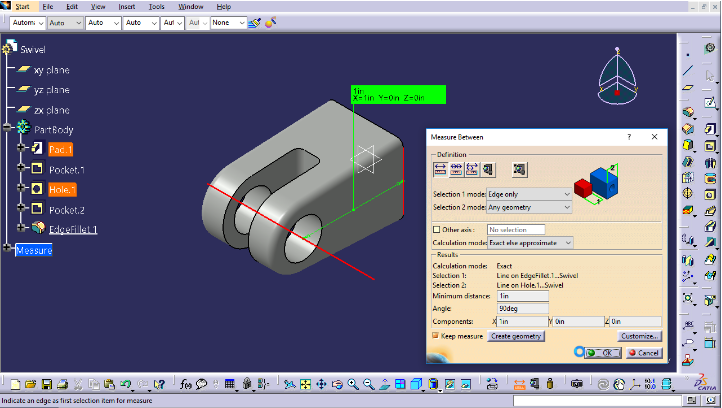This screenshot has height=408, width=722.
Task: Enable the Other axis checkbox
Action: [435, 229]
